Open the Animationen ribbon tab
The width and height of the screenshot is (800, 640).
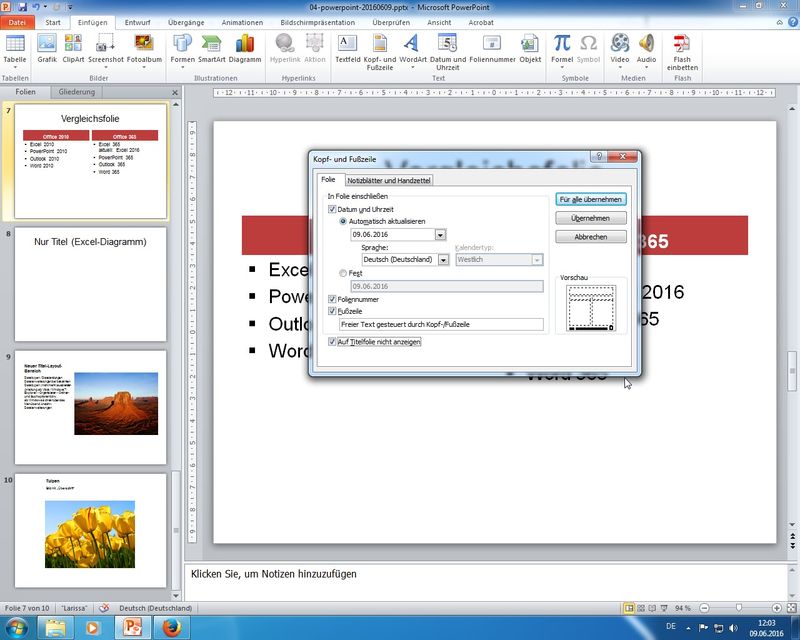[x=243, y=22]
